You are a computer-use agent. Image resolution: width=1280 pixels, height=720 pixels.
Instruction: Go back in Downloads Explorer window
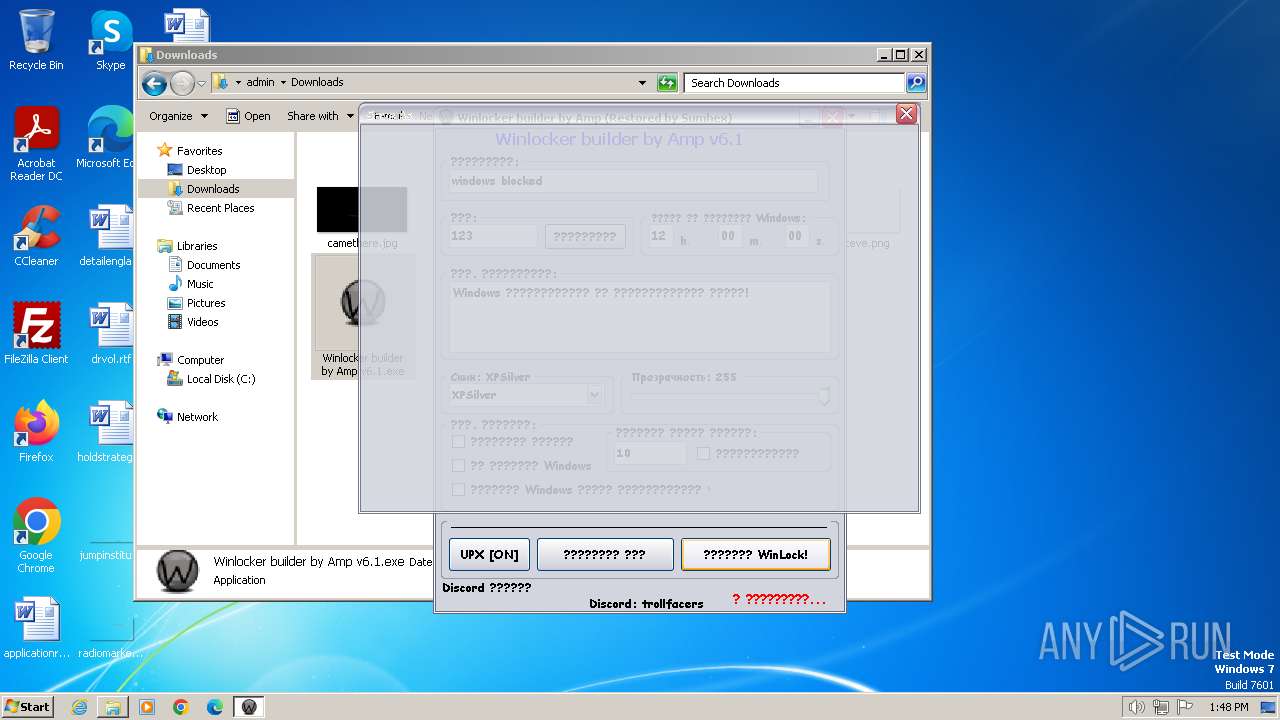point(154,83)
